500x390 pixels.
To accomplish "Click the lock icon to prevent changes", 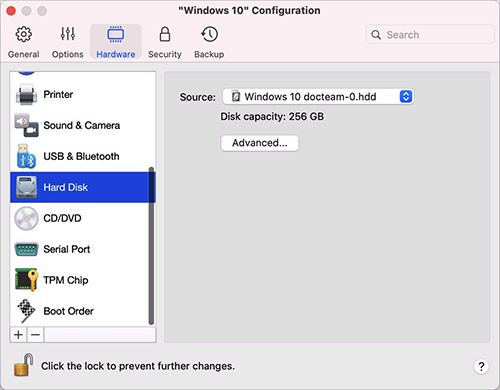I will [24, 365].
